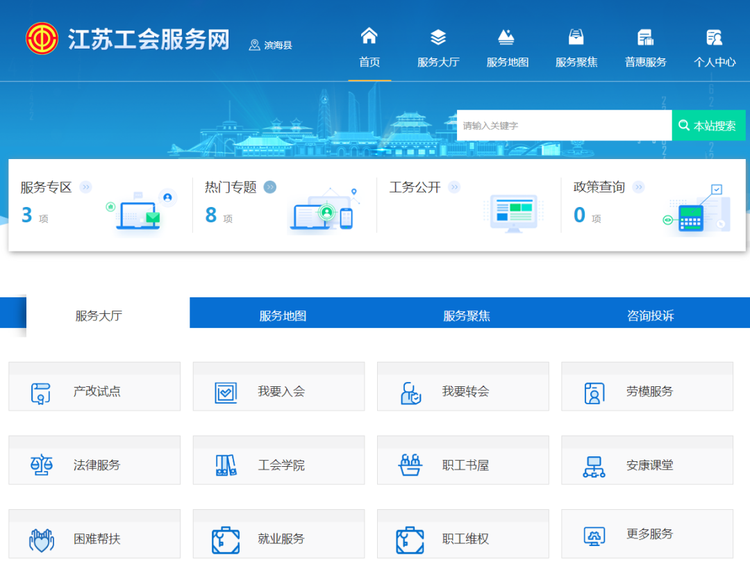The height and width of the screenshot is (562, 750).
Task: Select the 服务大厅 tab in blue bar
Action: 99,316
